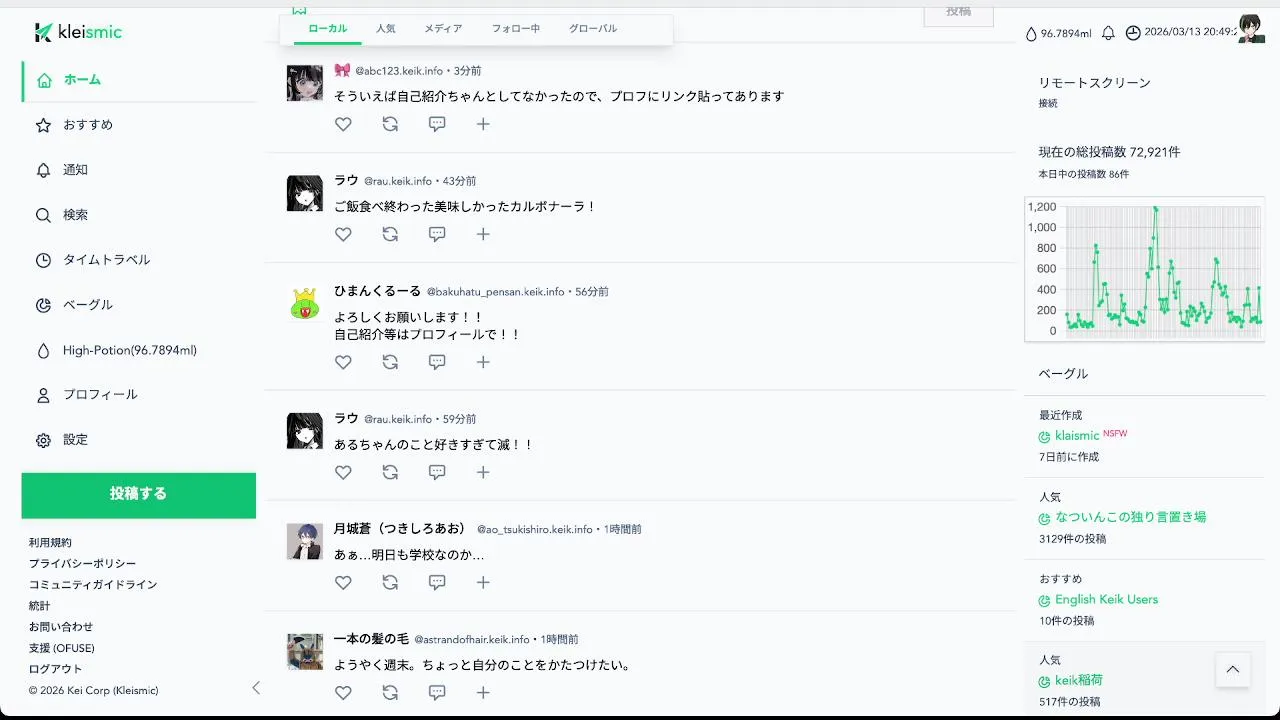Screen dimensions: 1280x720
Task: Like ひまんくるーる's introduction post
Action: point(343,362)
